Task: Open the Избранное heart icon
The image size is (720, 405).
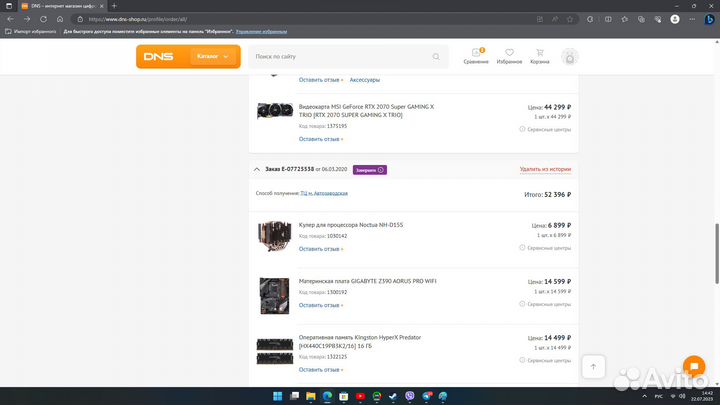Action: 509,56
